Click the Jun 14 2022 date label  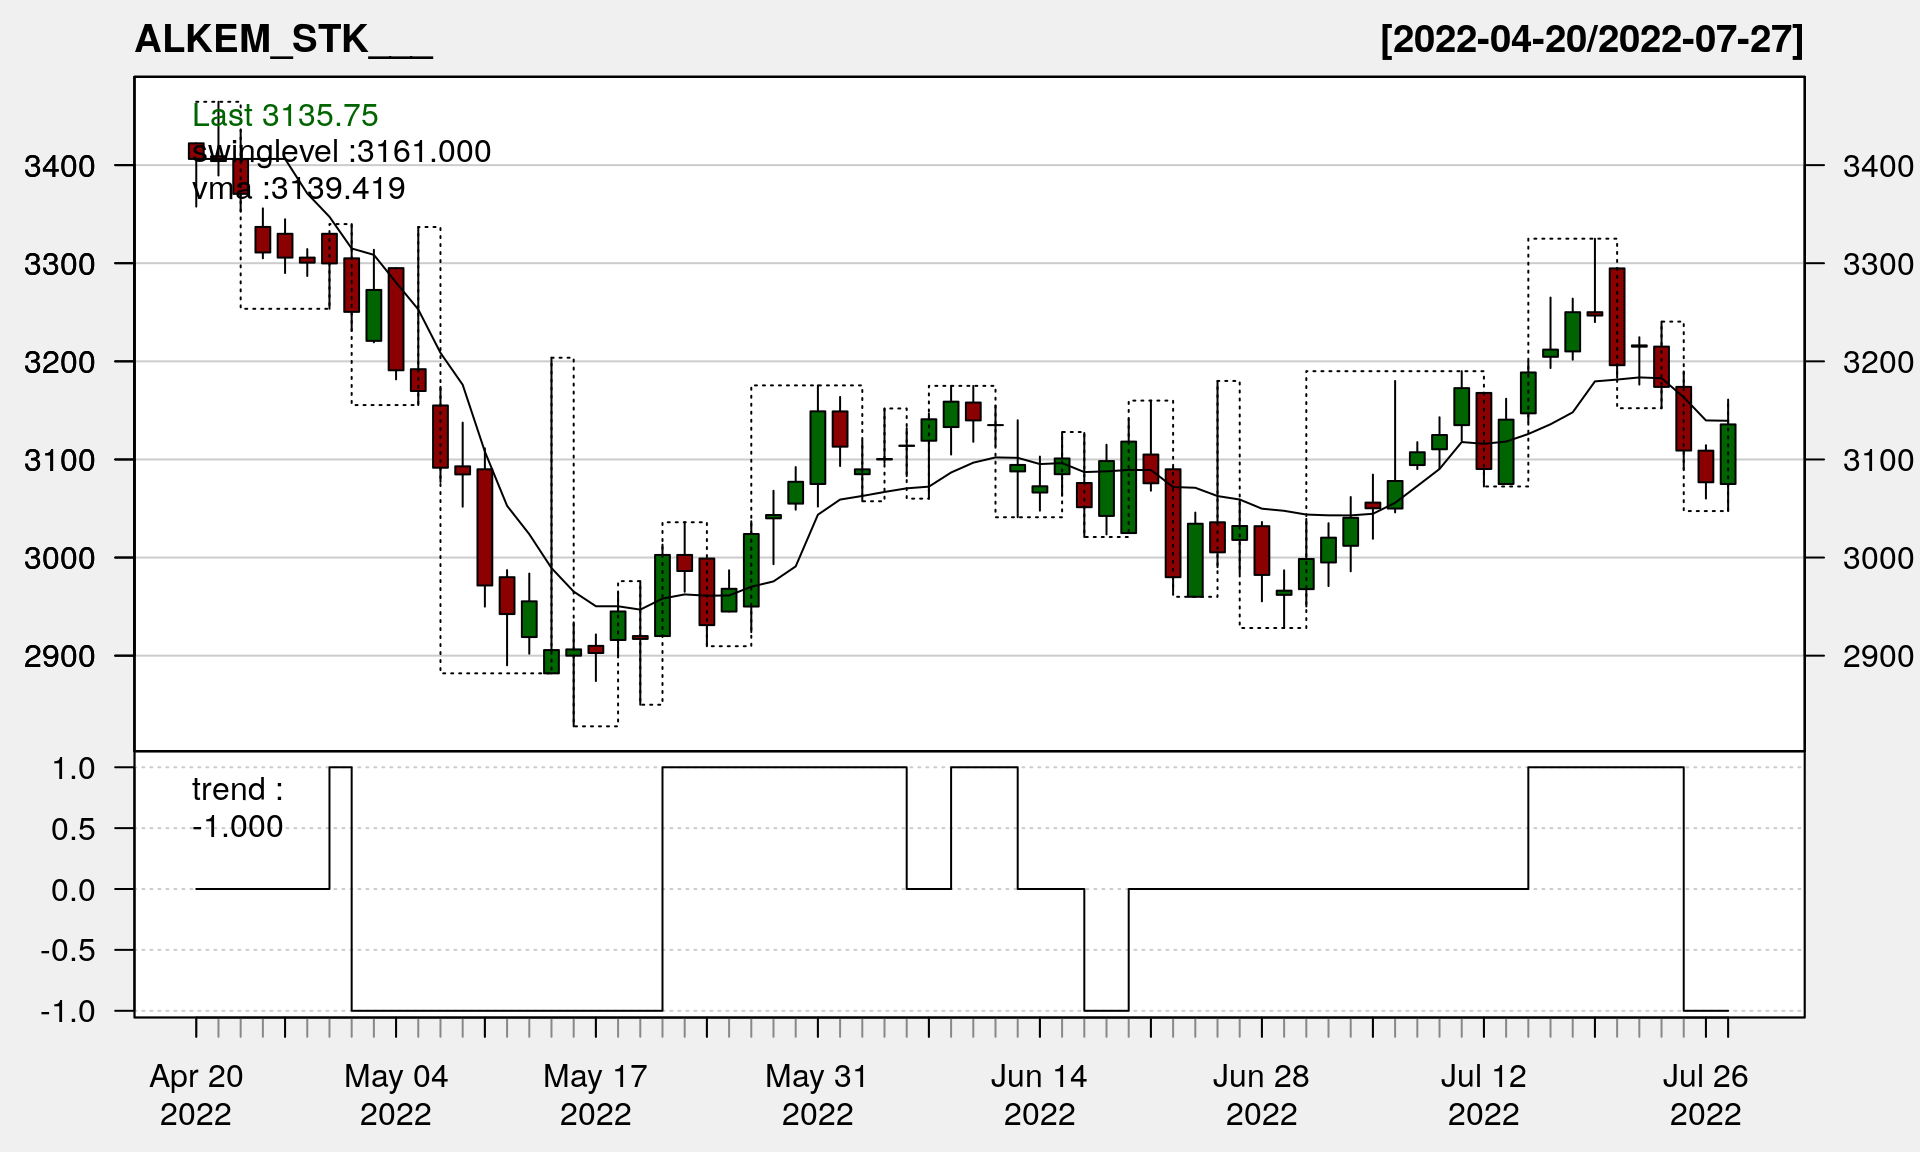[1039, 1095]
